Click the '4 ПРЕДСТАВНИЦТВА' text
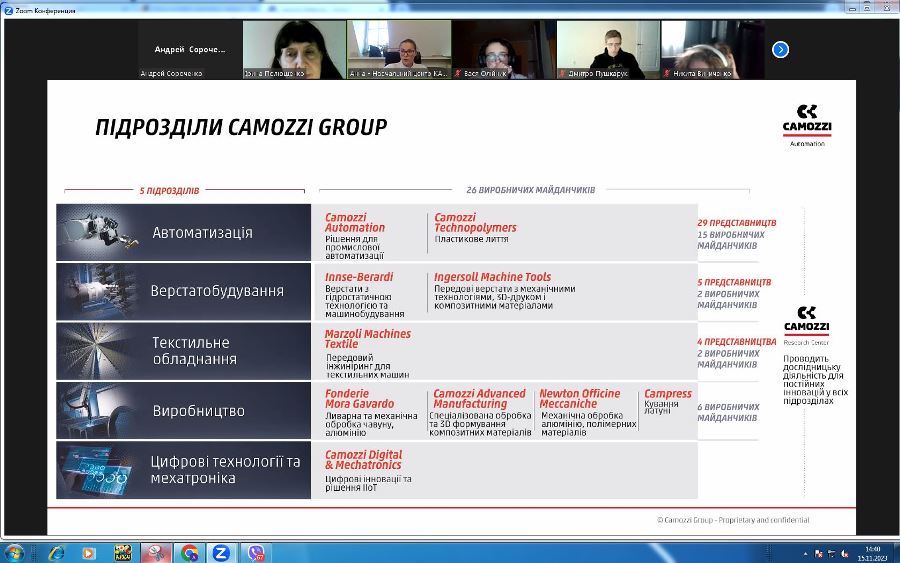 coord(736,341)
